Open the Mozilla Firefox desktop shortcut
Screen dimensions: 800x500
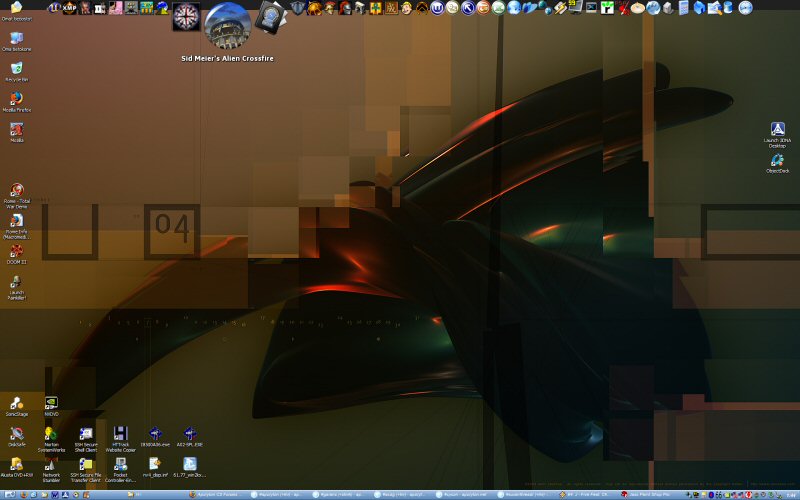(16, 99)
